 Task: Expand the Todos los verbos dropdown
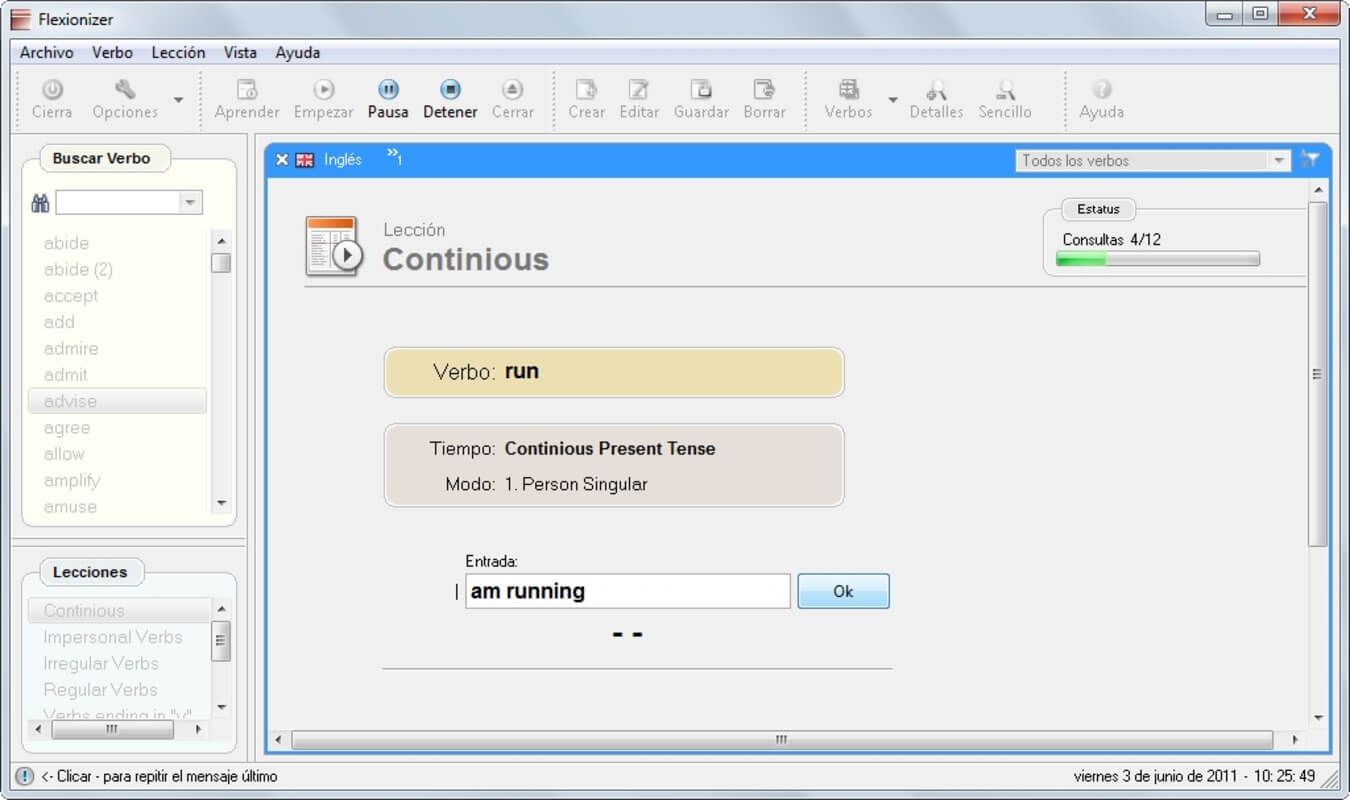[x=1279, y=161]
